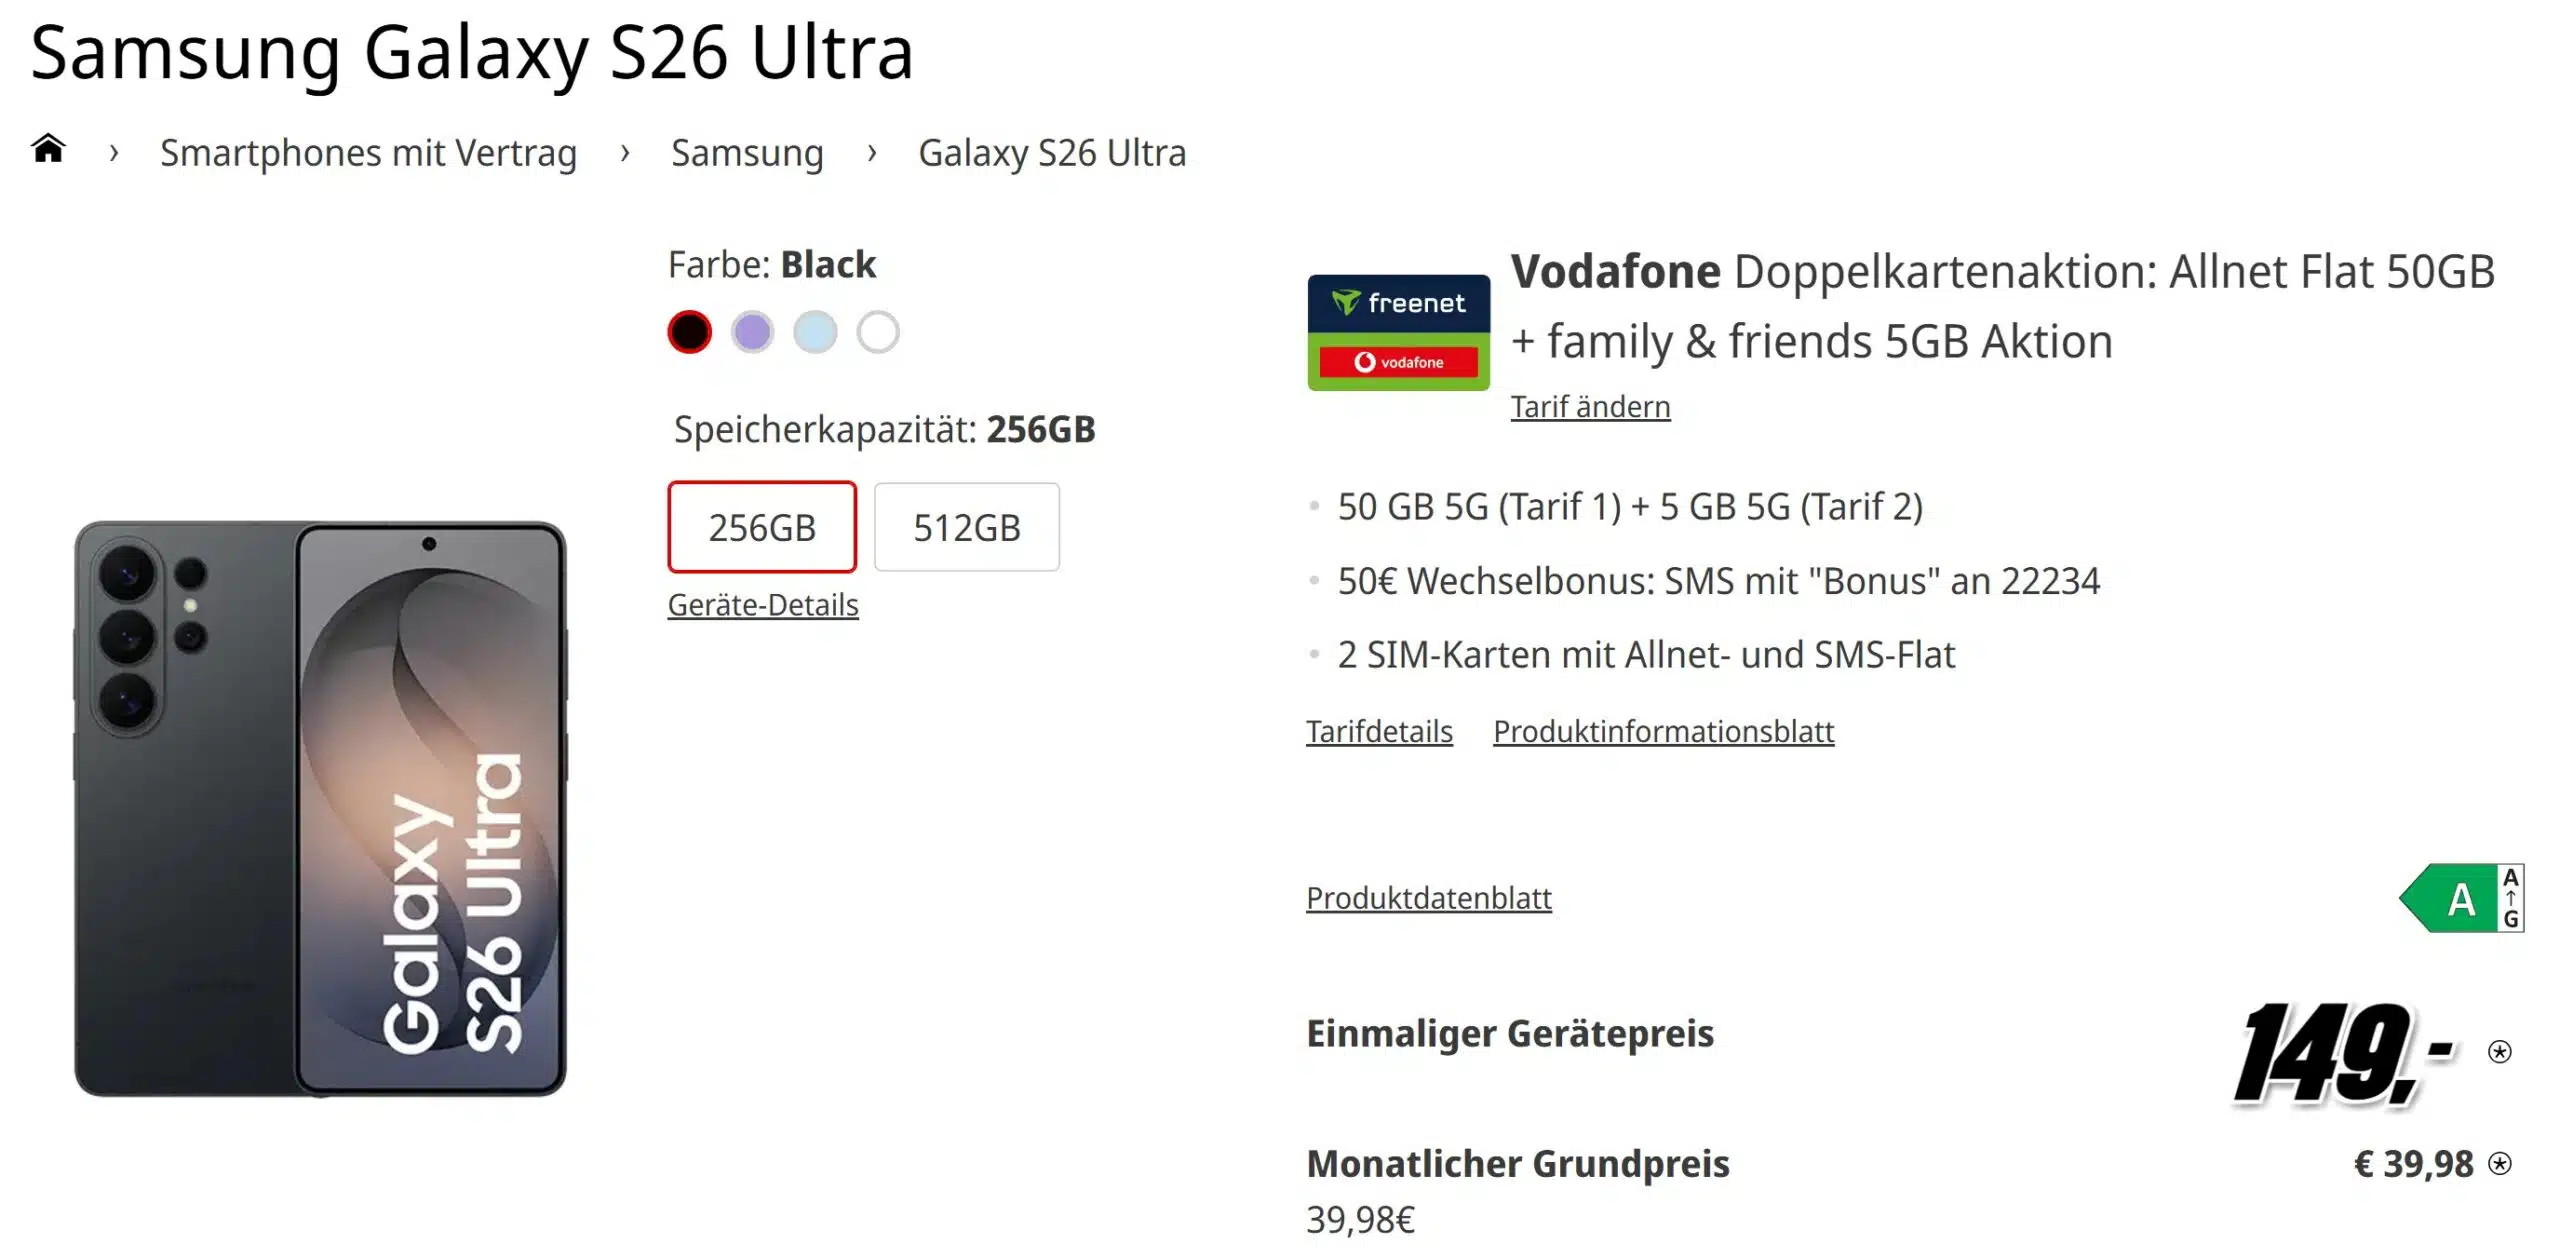Screen dimensions: 2560x1257
Task: Select the purple color option
Action: tap(753, 332)
